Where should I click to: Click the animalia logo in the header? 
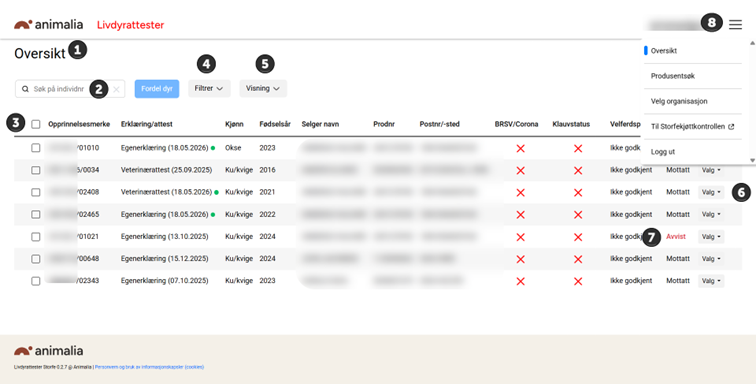click(48, 25)
